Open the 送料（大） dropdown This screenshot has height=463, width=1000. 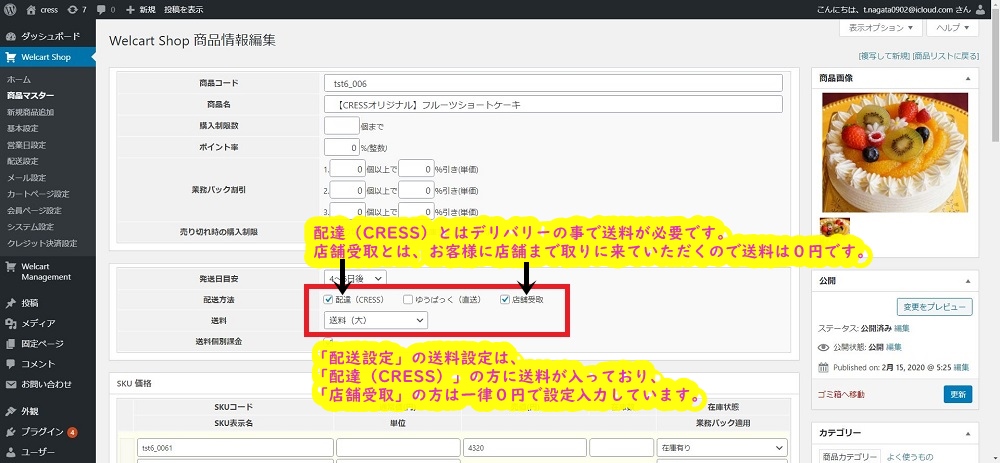376,320
